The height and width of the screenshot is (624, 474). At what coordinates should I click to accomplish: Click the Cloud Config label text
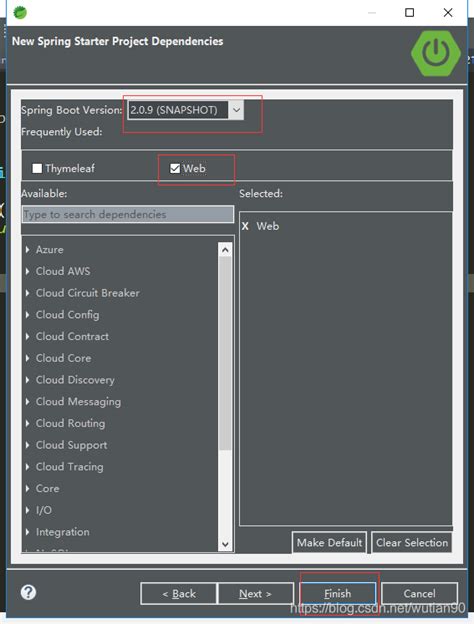(x=68, y=315)
